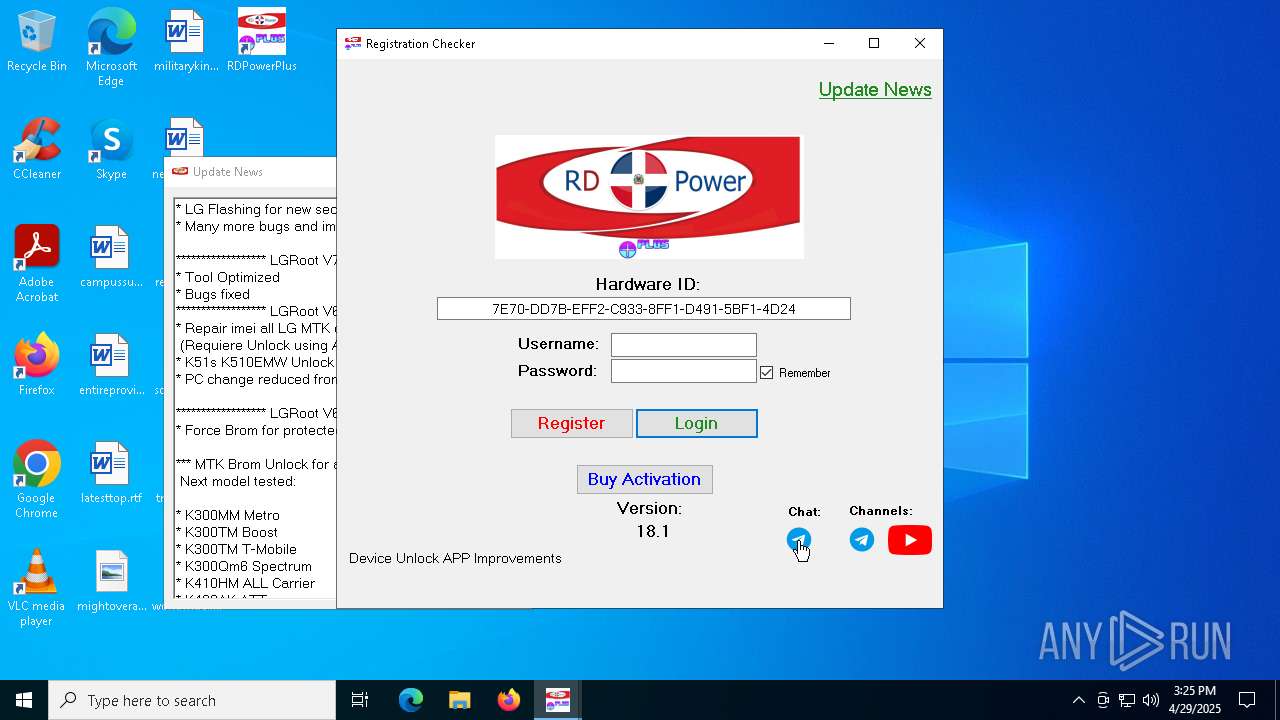The height and width of the screenshot is (720, 1280).
Task: Click 'Device Unlock APP Improvements' status text
Action: pyautogui.click(x=455, y=558)
